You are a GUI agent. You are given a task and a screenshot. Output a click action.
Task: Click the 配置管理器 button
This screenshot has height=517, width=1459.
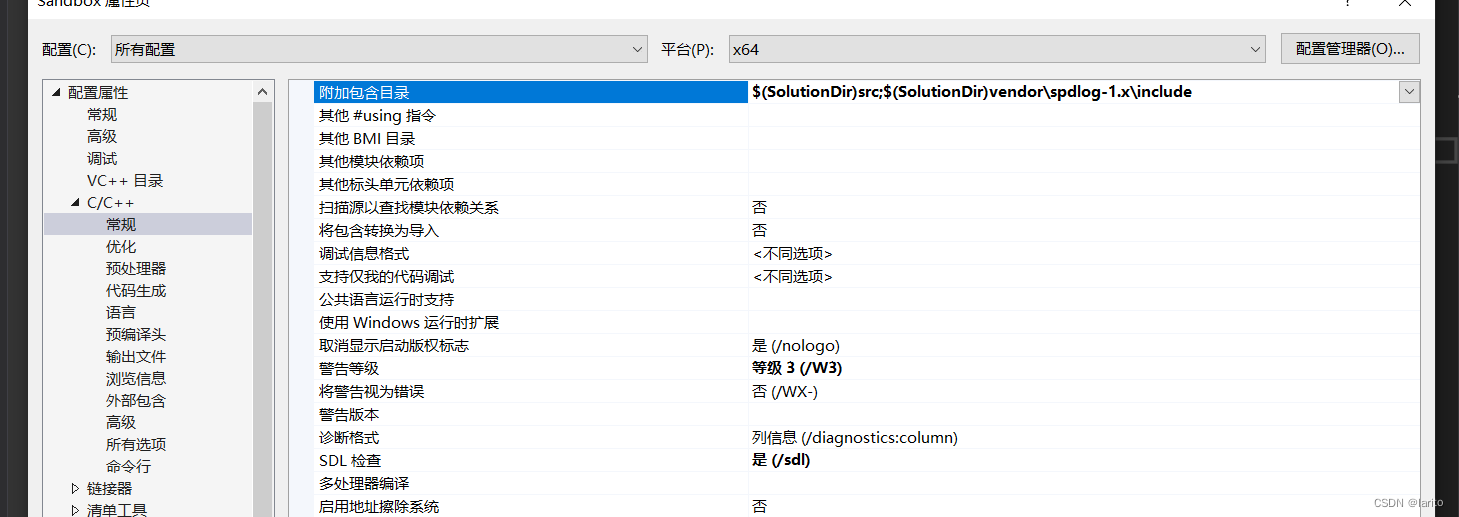click(x=1349, y=48)
